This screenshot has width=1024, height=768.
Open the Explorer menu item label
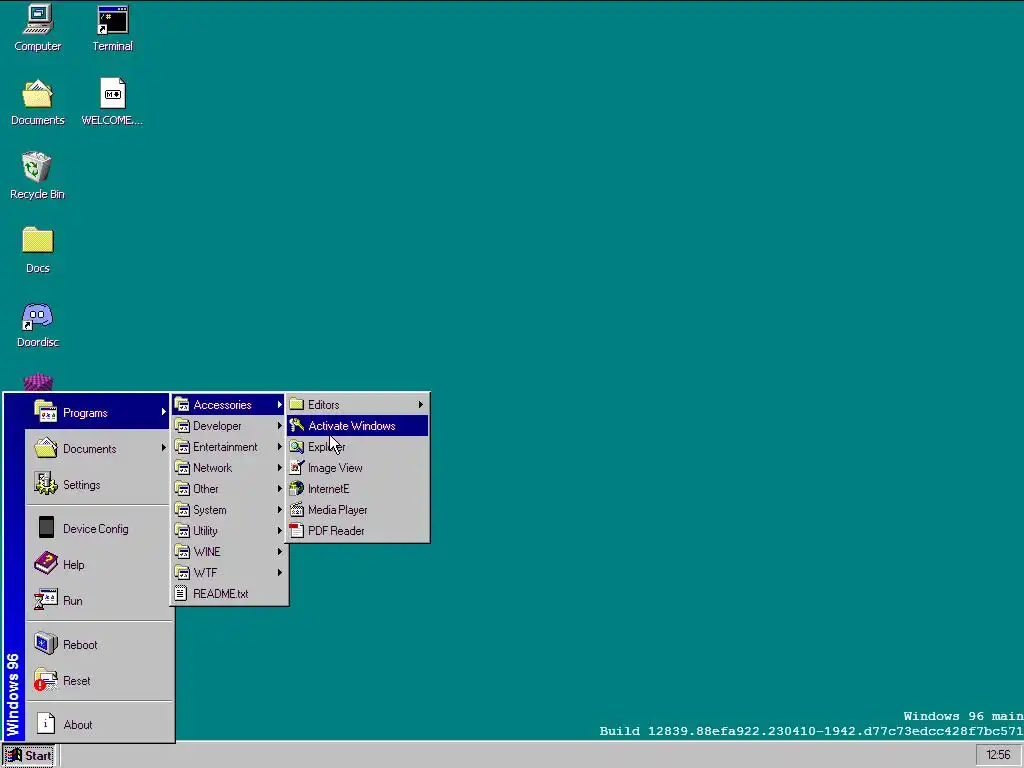coord(327,447)
